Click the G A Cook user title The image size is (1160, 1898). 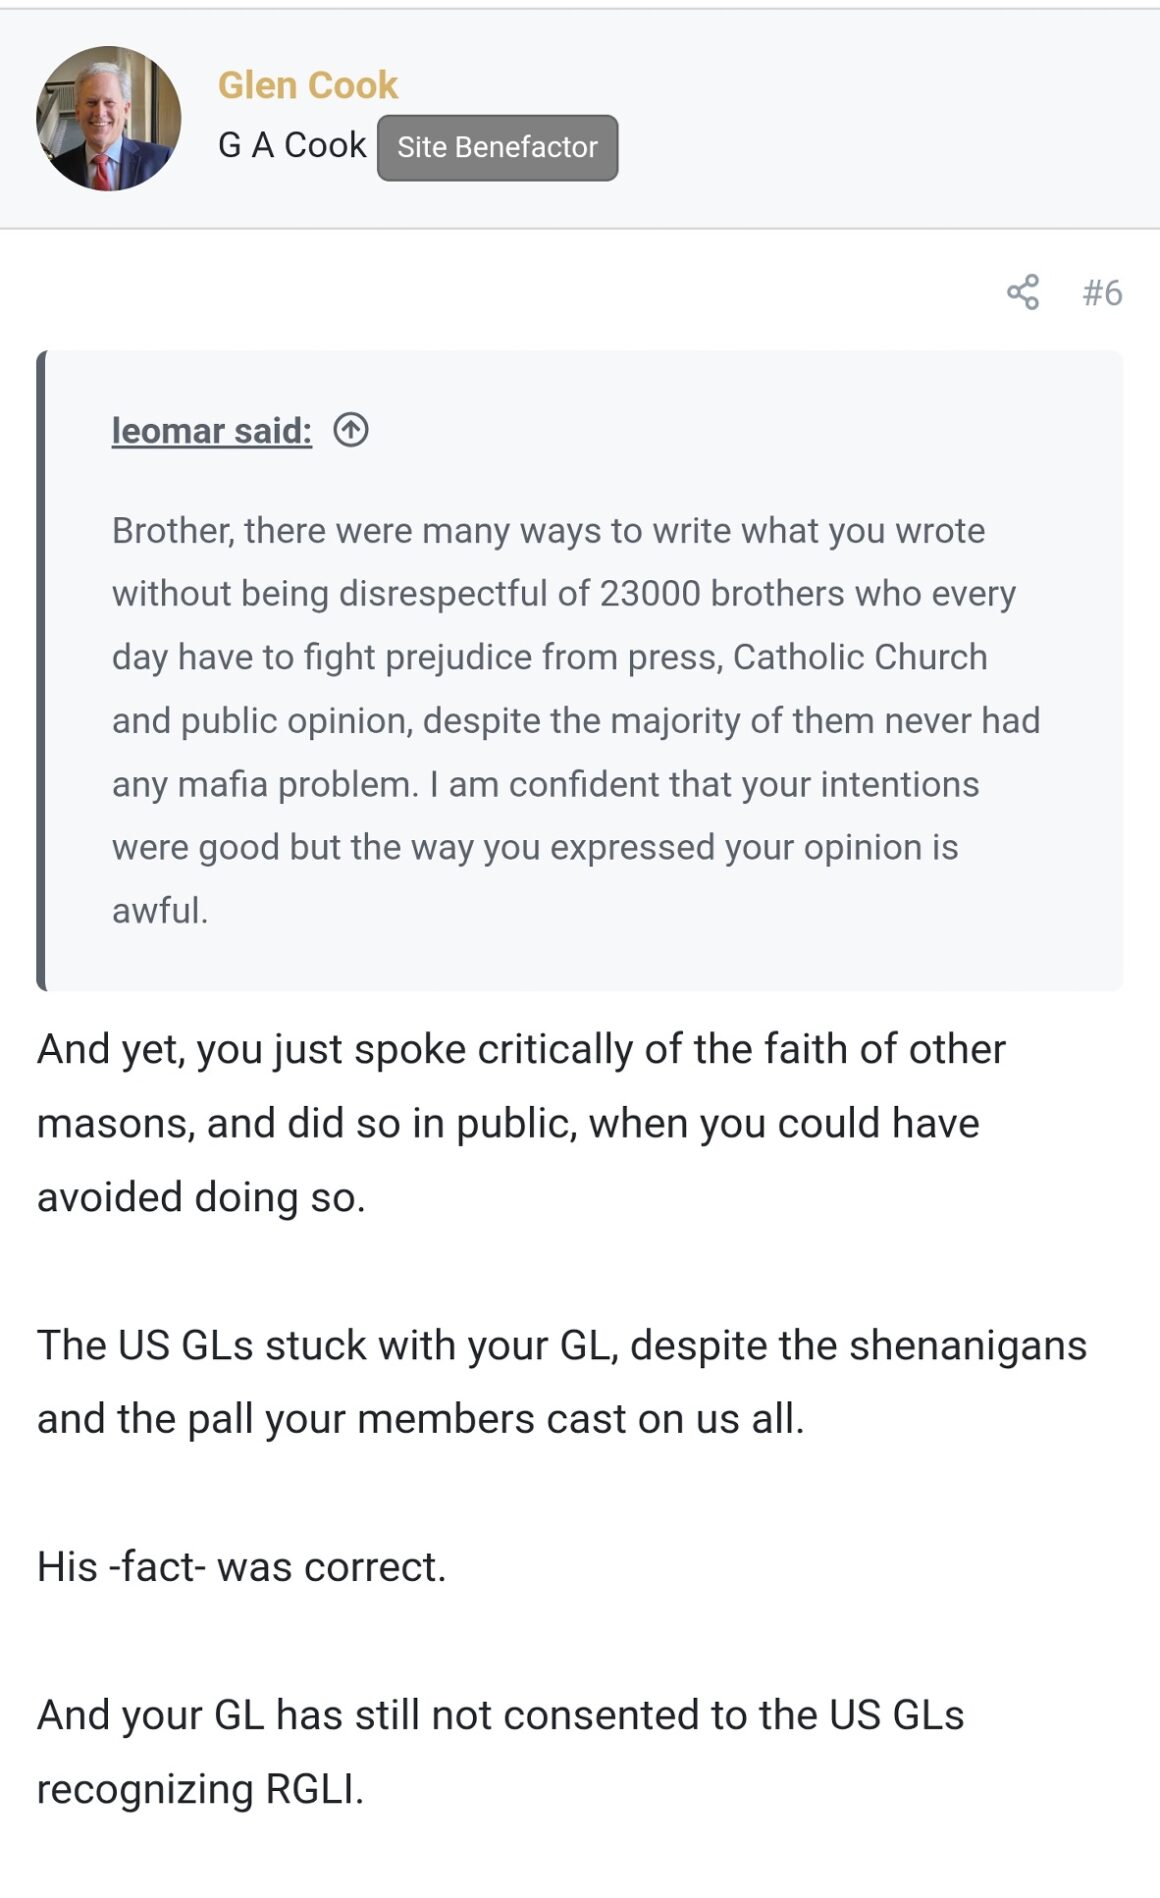pos(292,146)
